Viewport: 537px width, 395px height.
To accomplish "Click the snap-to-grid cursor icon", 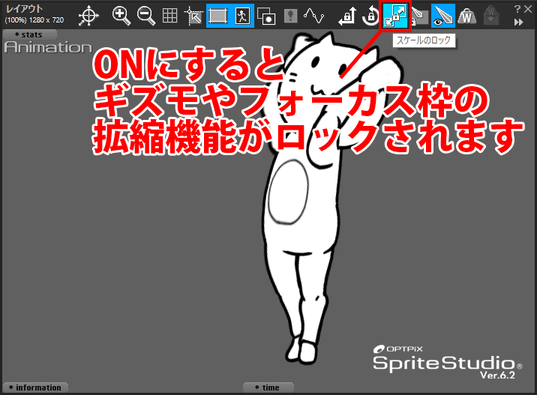I will (193, 16).
